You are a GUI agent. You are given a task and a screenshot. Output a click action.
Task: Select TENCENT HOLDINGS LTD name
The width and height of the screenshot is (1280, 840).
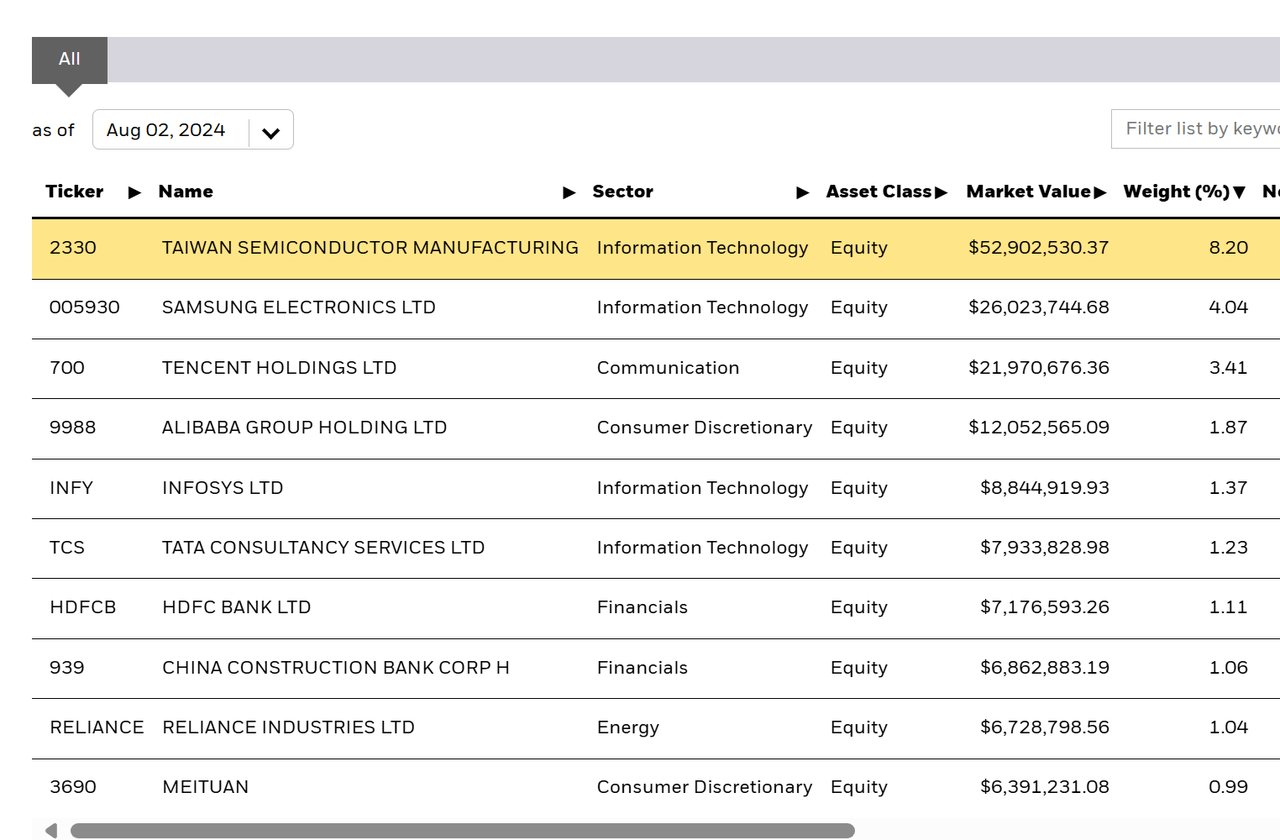coord(279,367)
